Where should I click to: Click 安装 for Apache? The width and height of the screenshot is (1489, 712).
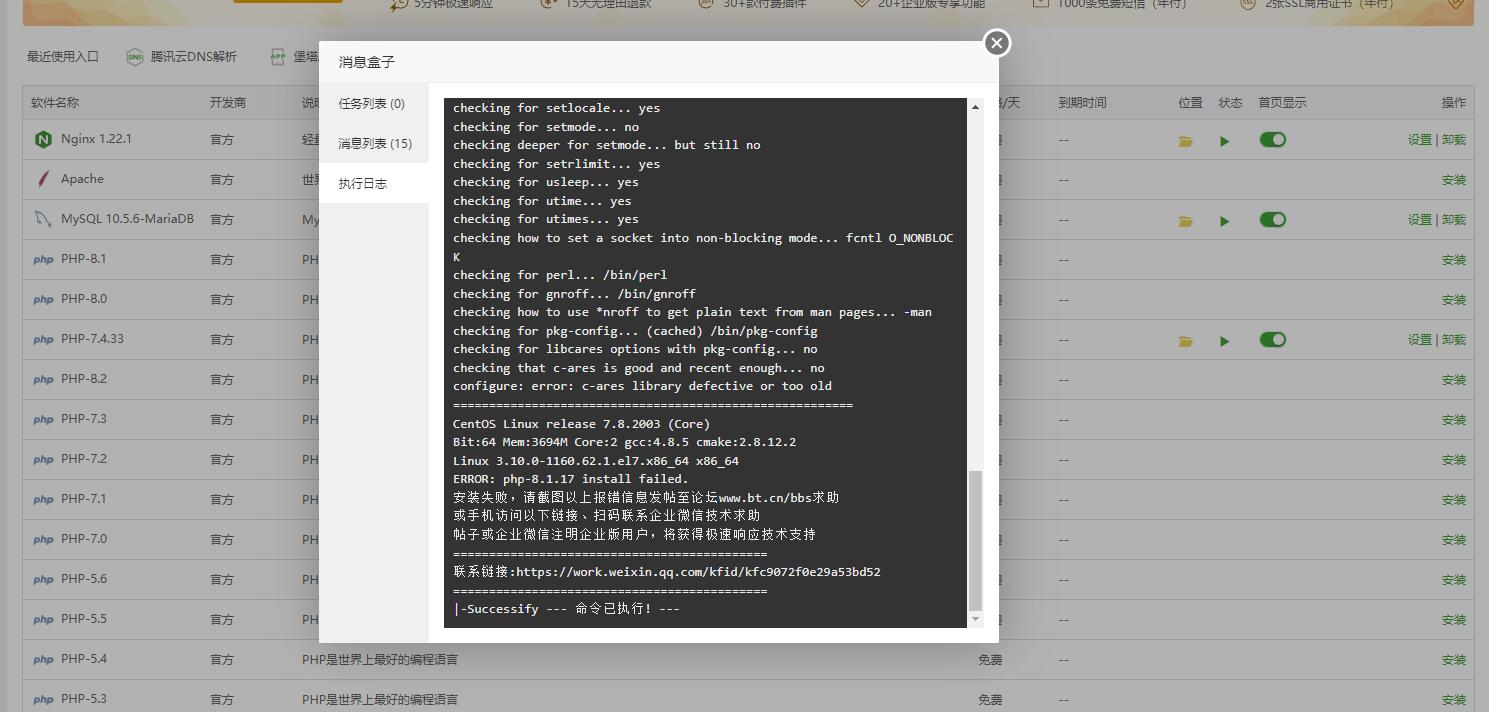[1454, 180]
